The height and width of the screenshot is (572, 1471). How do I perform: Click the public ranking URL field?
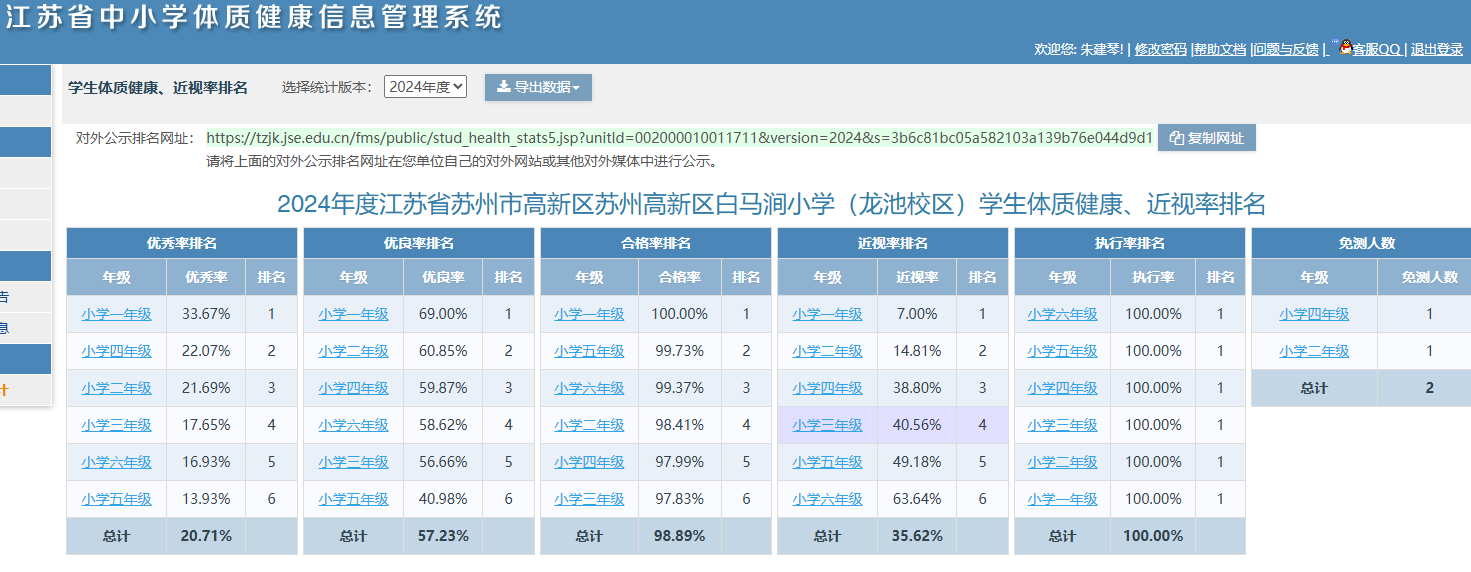[680, 137]
